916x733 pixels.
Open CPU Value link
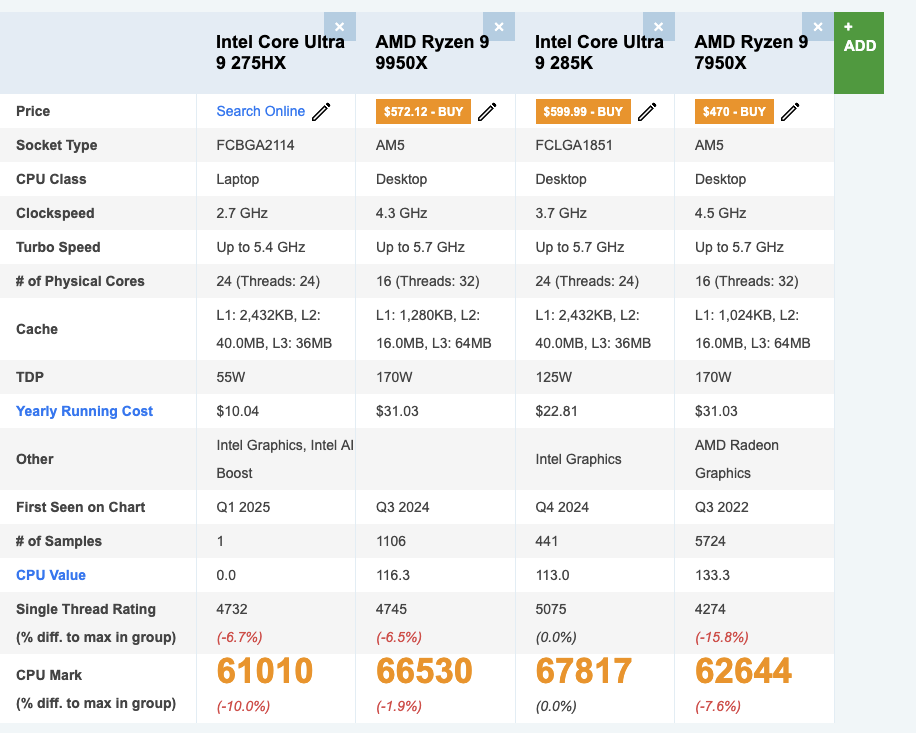pyautogui.click(x=51, y=575)
